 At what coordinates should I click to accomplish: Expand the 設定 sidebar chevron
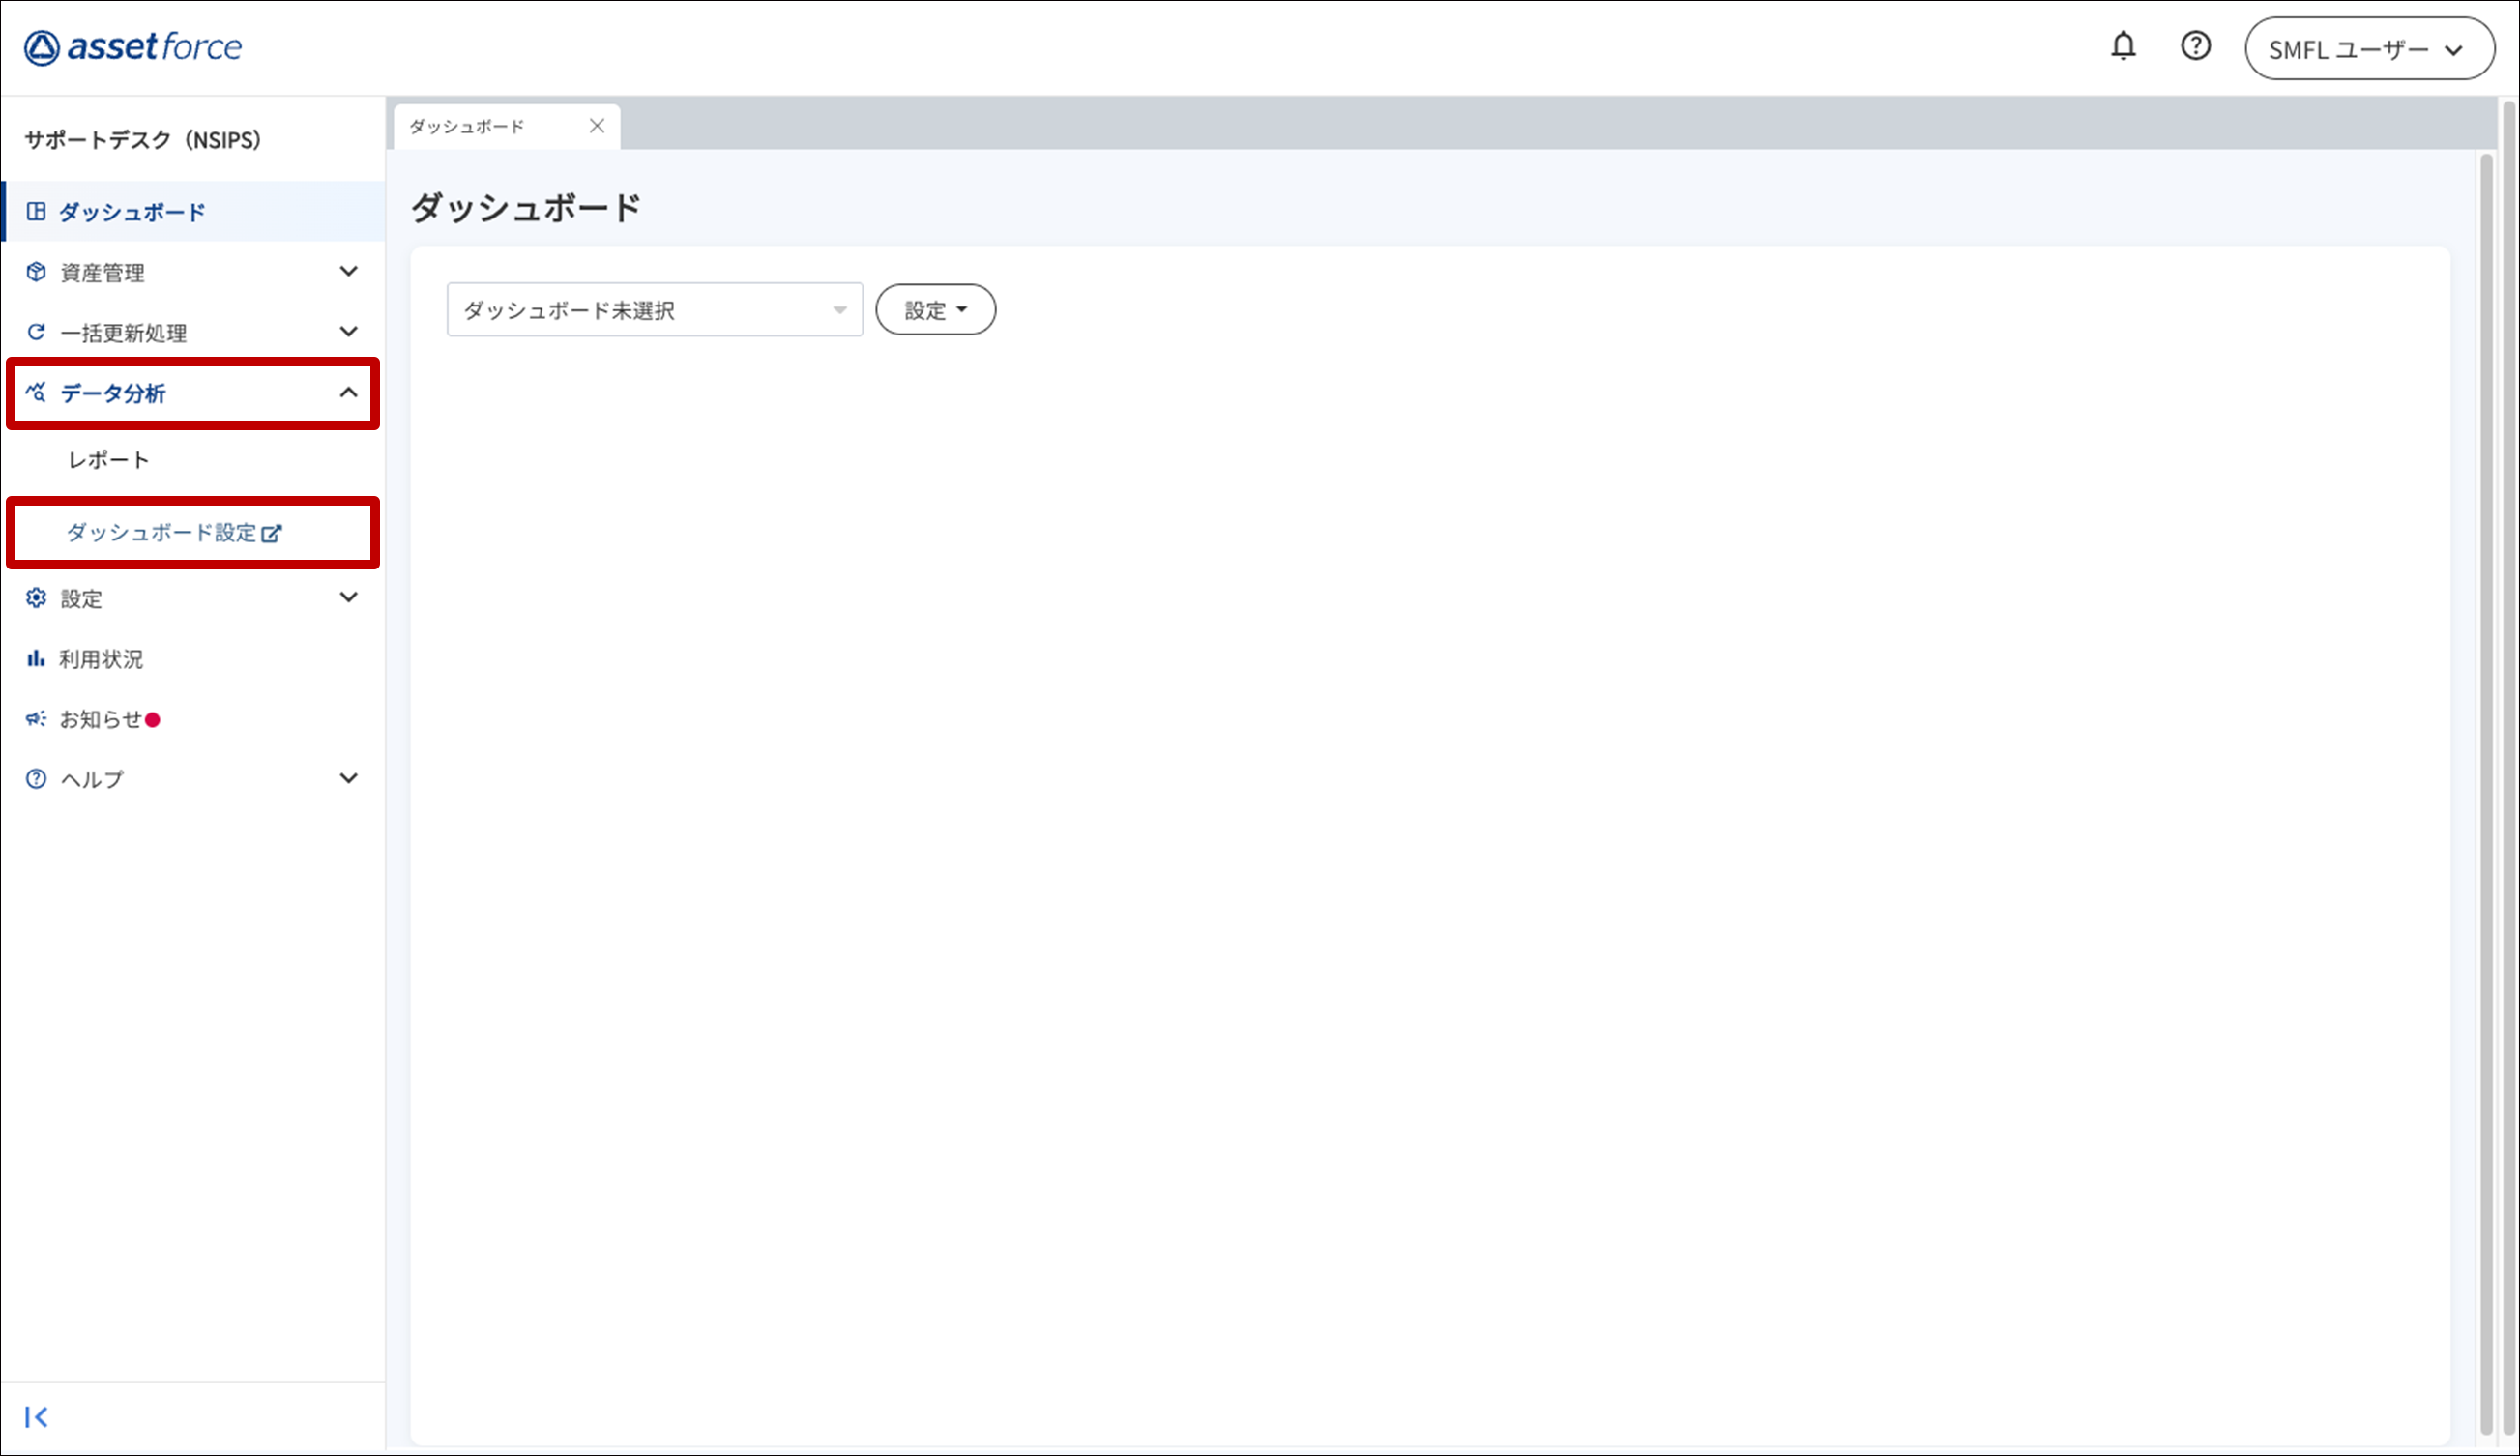(x=348, y=597)
